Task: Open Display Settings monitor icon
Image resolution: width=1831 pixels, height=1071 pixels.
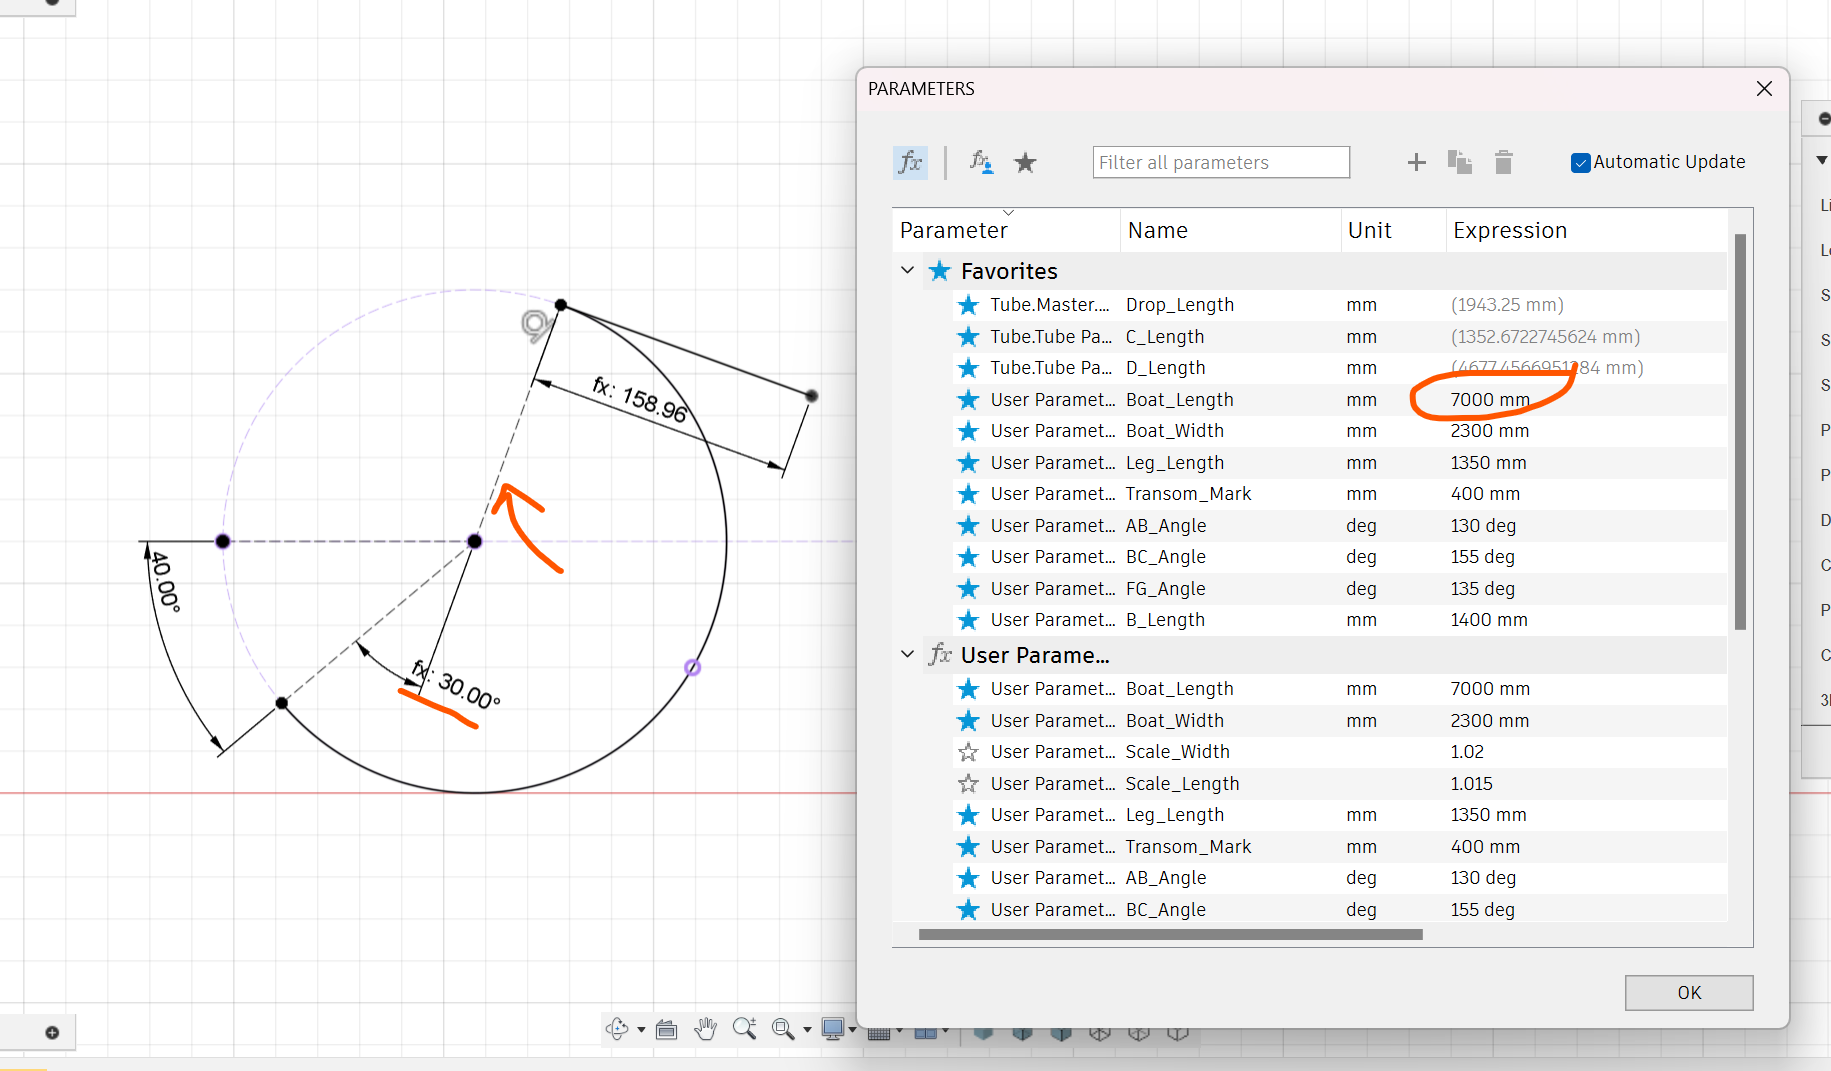Action: pyautogui.click(x=832, y=1028)
